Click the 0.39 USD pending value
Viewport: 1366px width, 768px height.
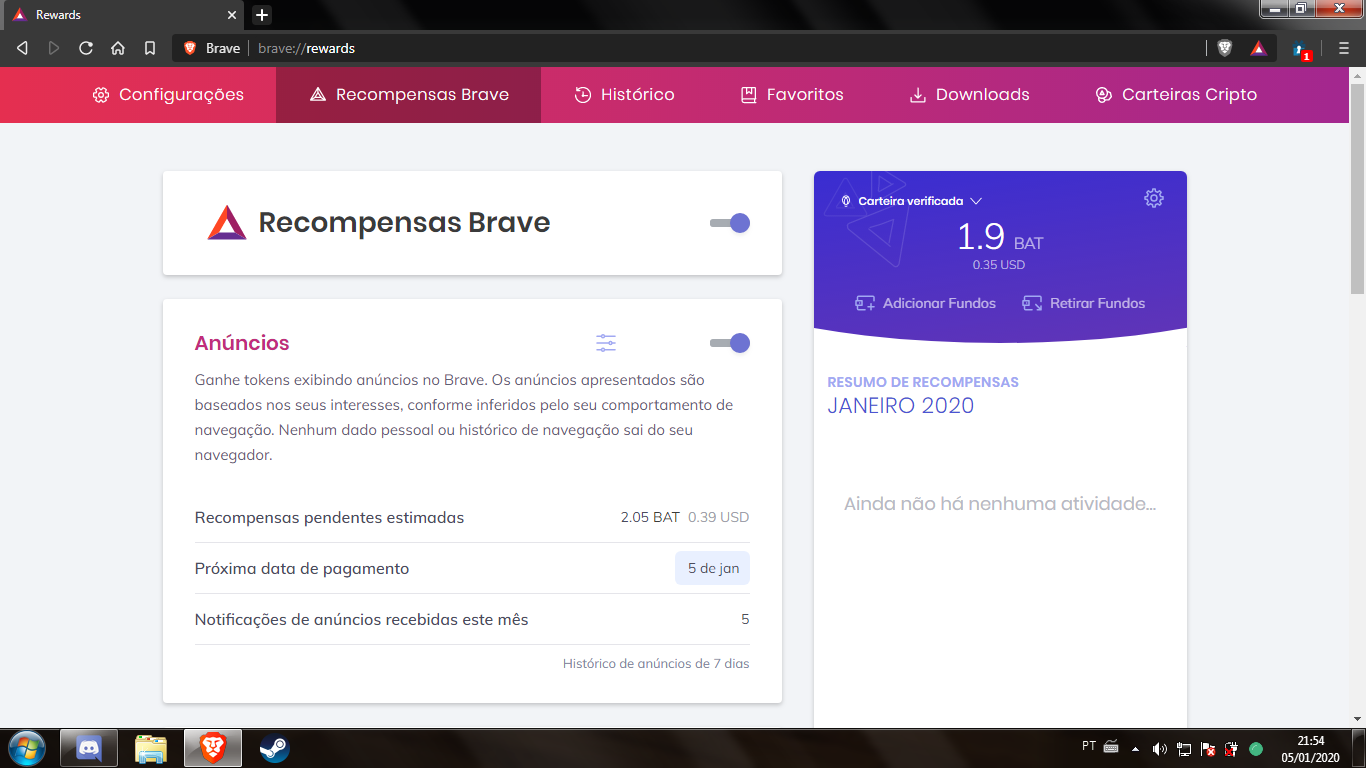pyautogui.click(x=718, y=517)
